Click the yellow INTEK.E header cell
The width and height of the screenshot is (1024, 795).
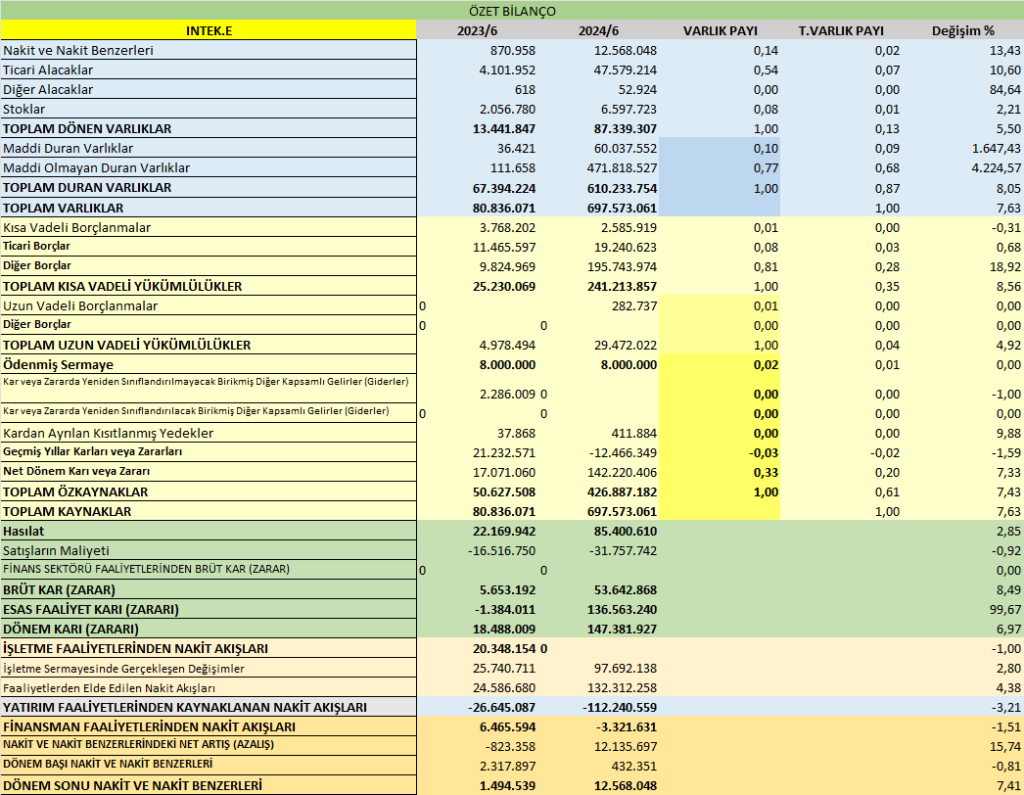tap(208, 30)
